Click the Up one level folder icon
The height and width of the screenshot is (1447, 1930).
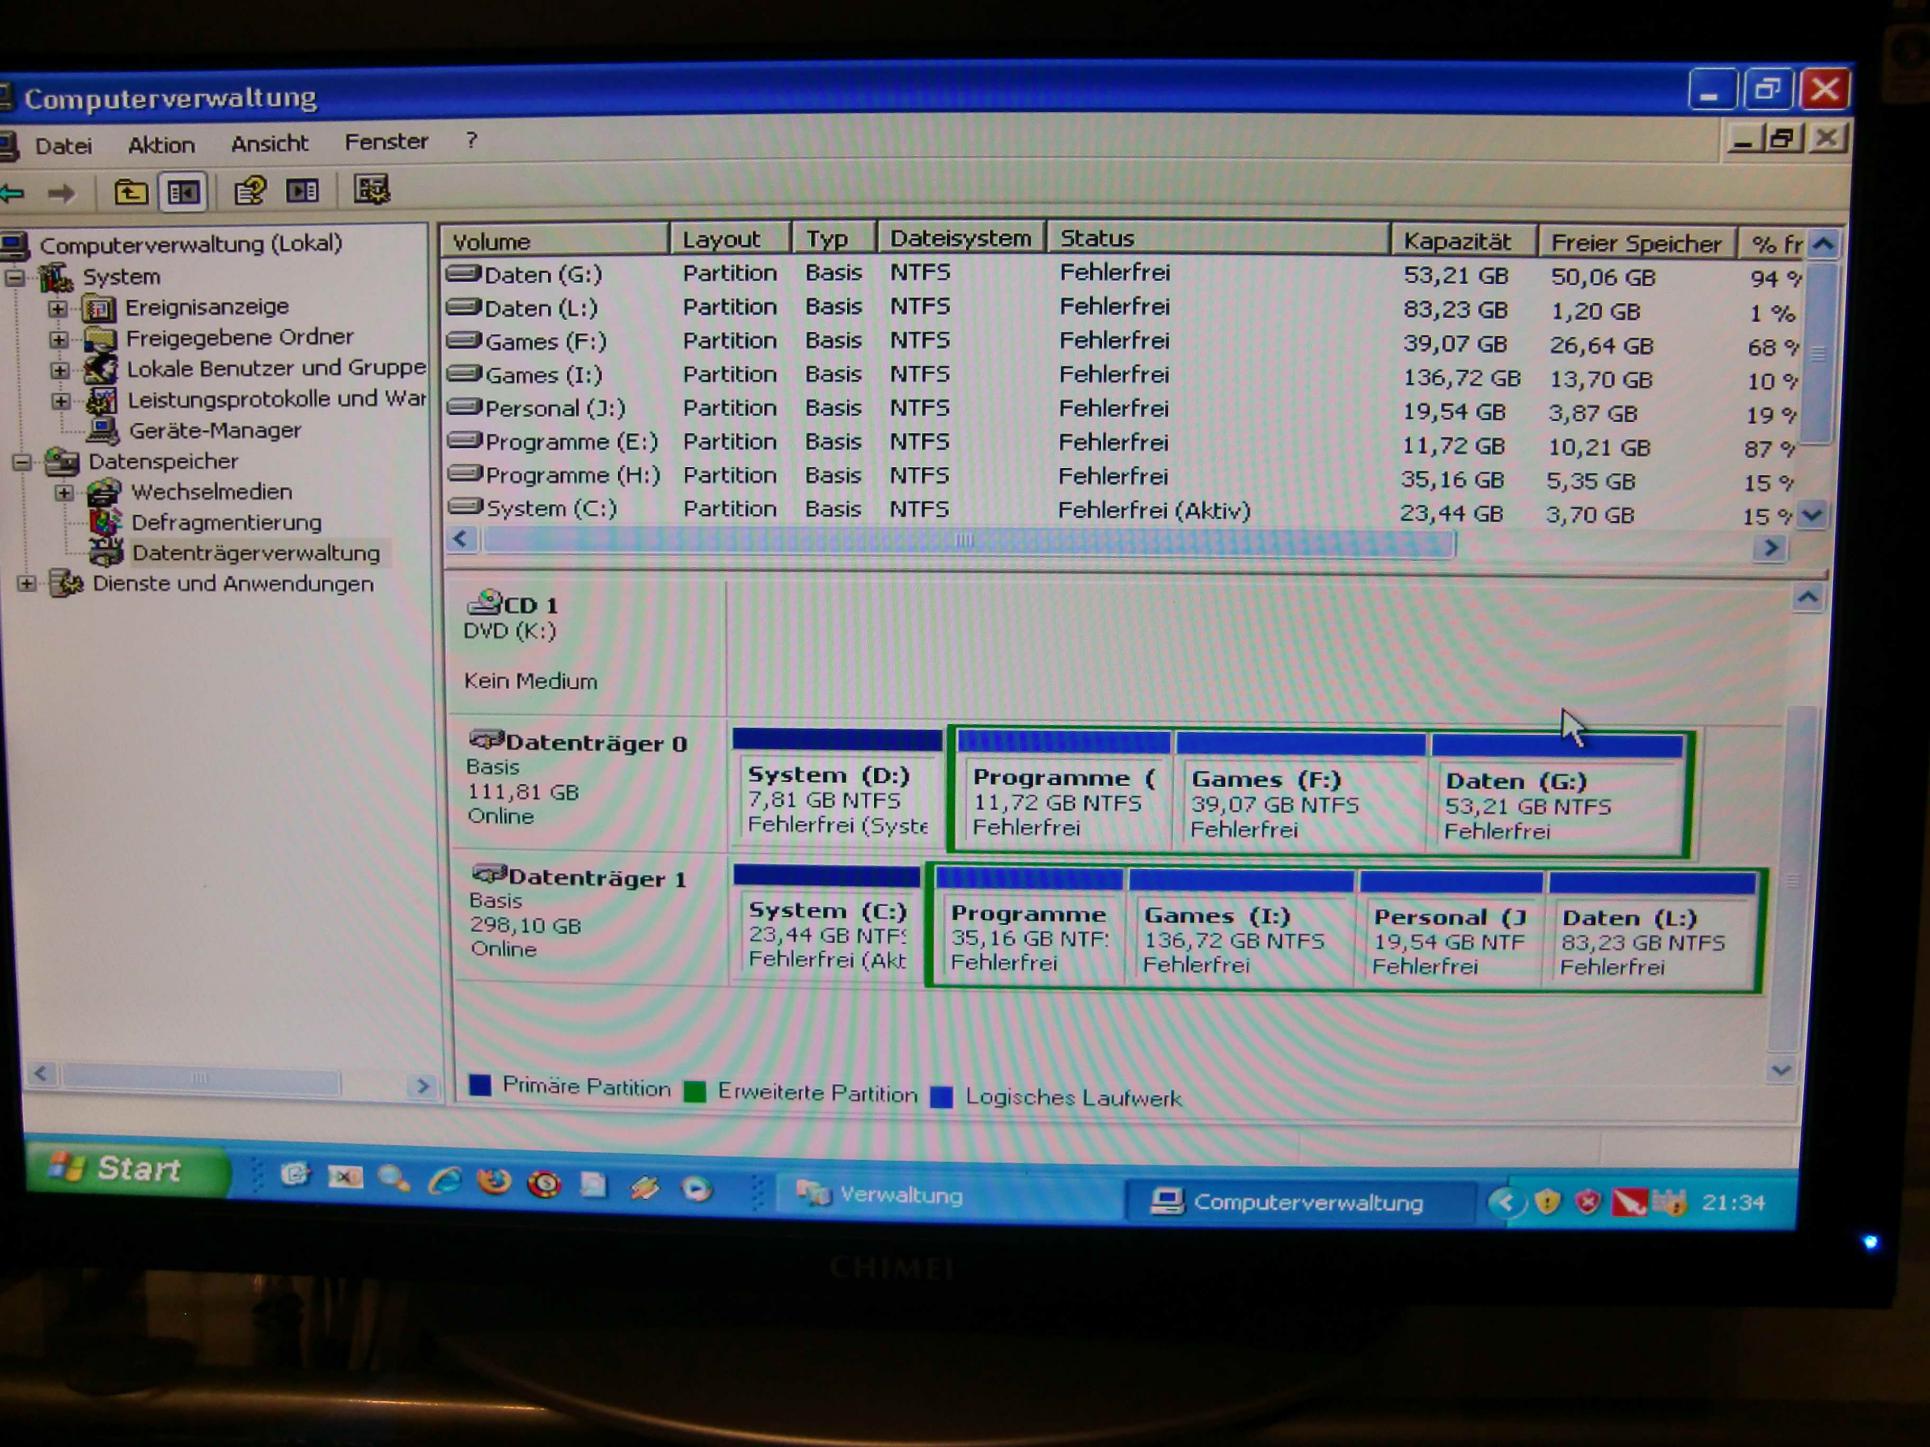coord(130,191)
